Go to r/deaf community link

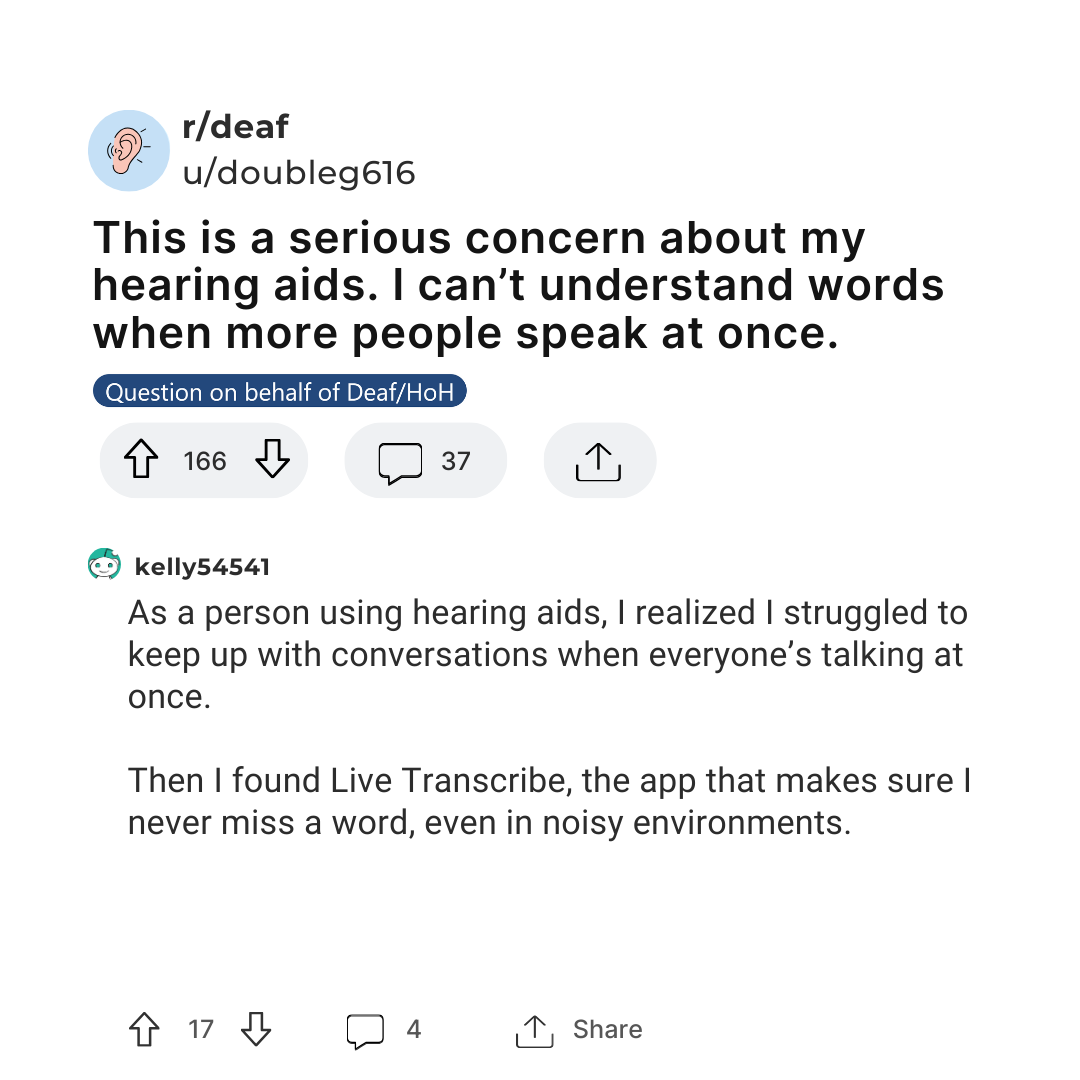(236, 127)
